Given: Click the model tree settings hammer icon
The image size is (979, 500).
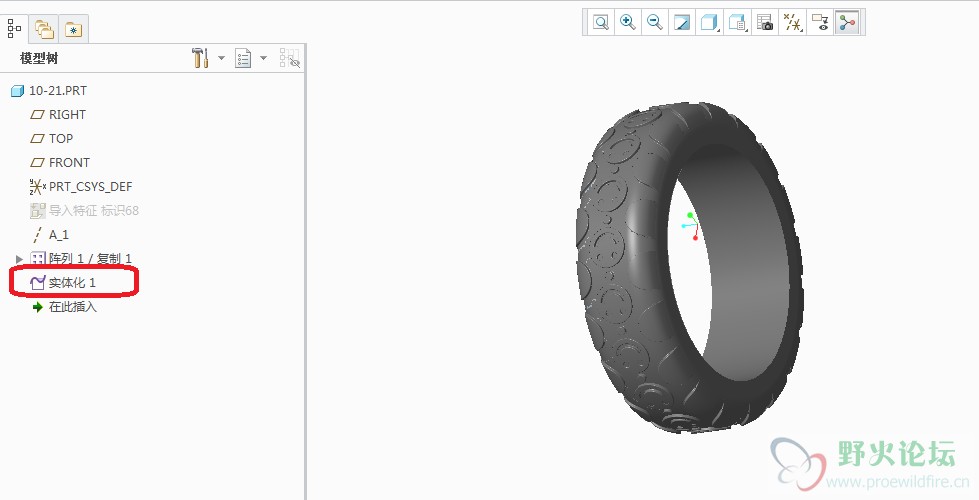Looking at the screenshot, I should click(200, 58).
